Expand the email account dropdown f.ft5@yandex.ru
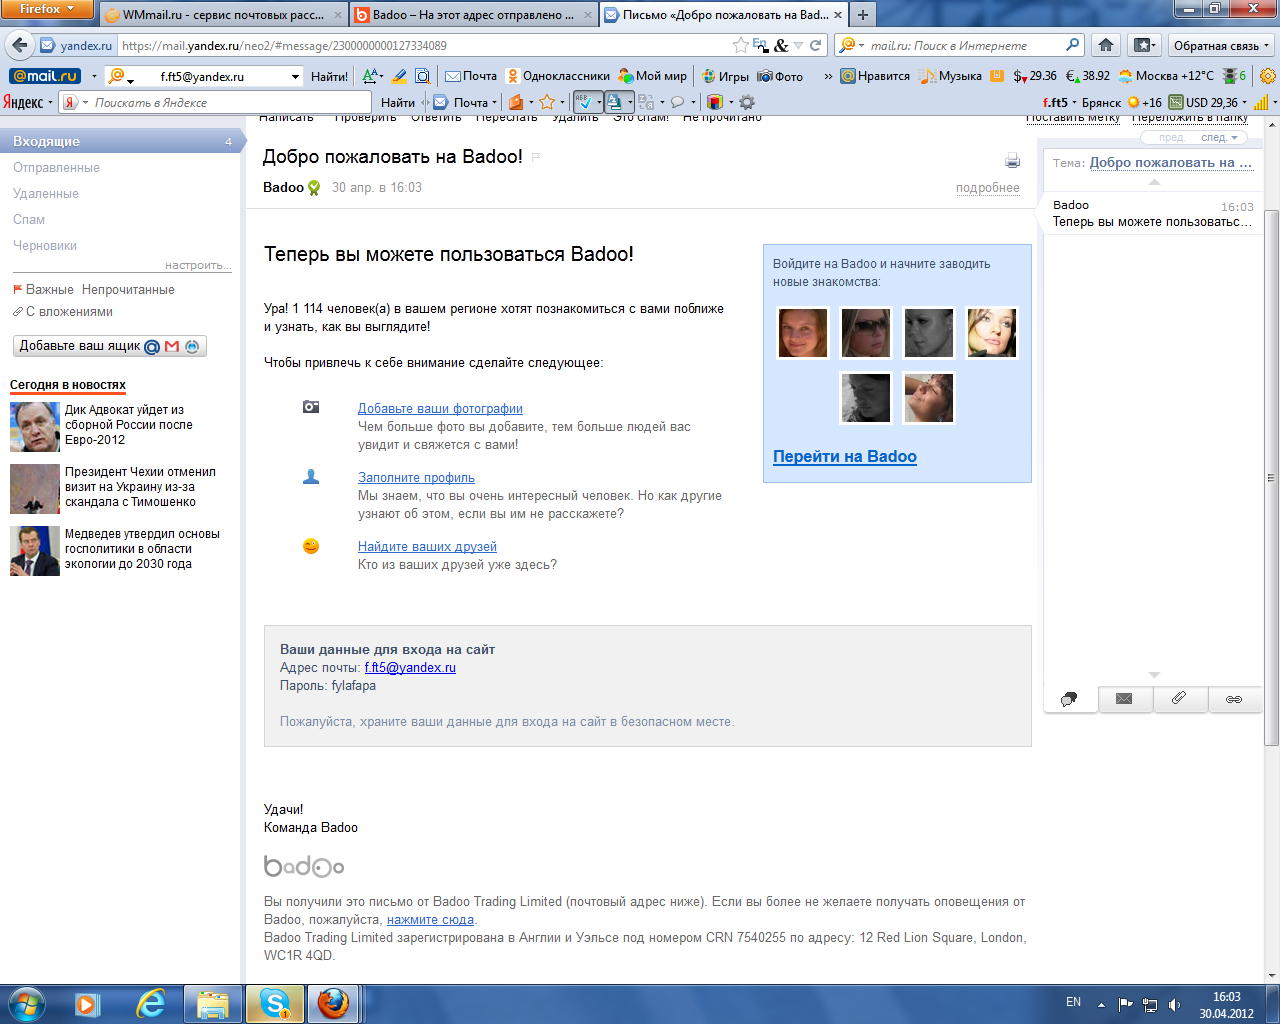This screenshot has height=1024, width=1280. click(296, 76)
